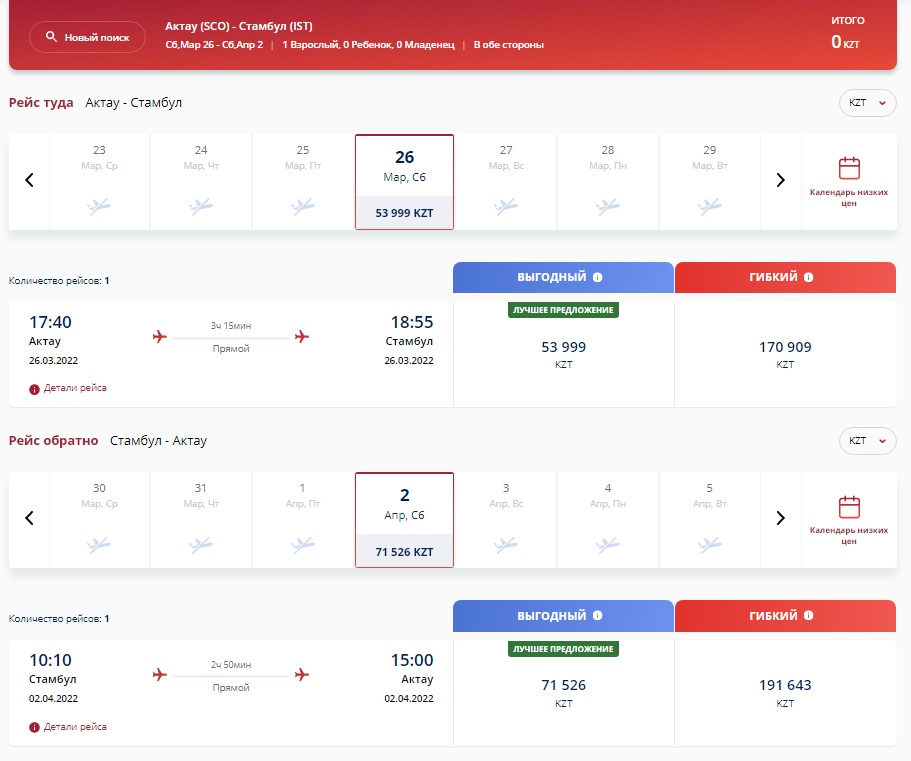
Task: Click the return low-price calendar icon
Action: click(x=849, y=506)
